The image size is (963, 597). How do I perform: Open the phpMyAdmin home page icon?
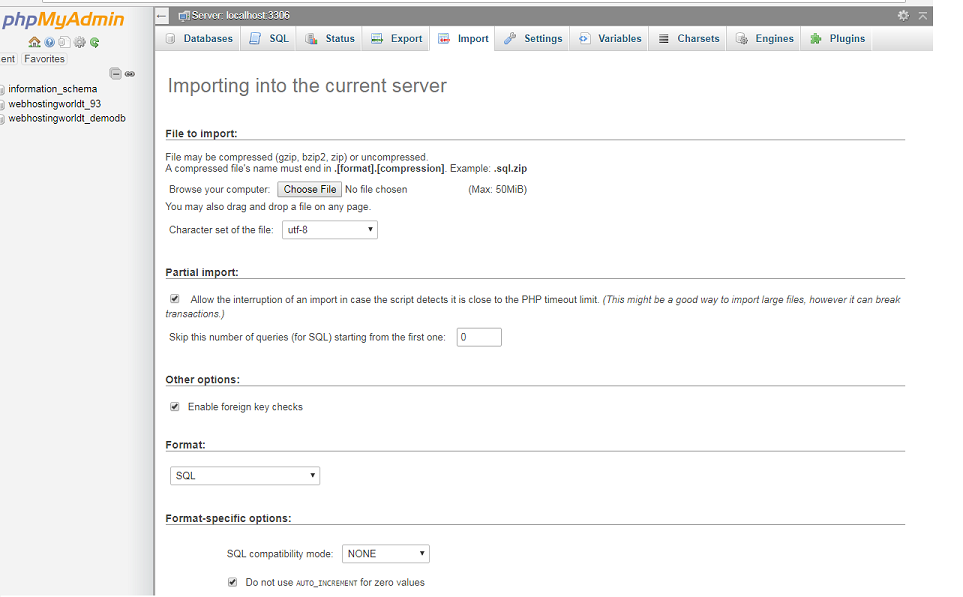pyautogui.click(x=34, y=43)
